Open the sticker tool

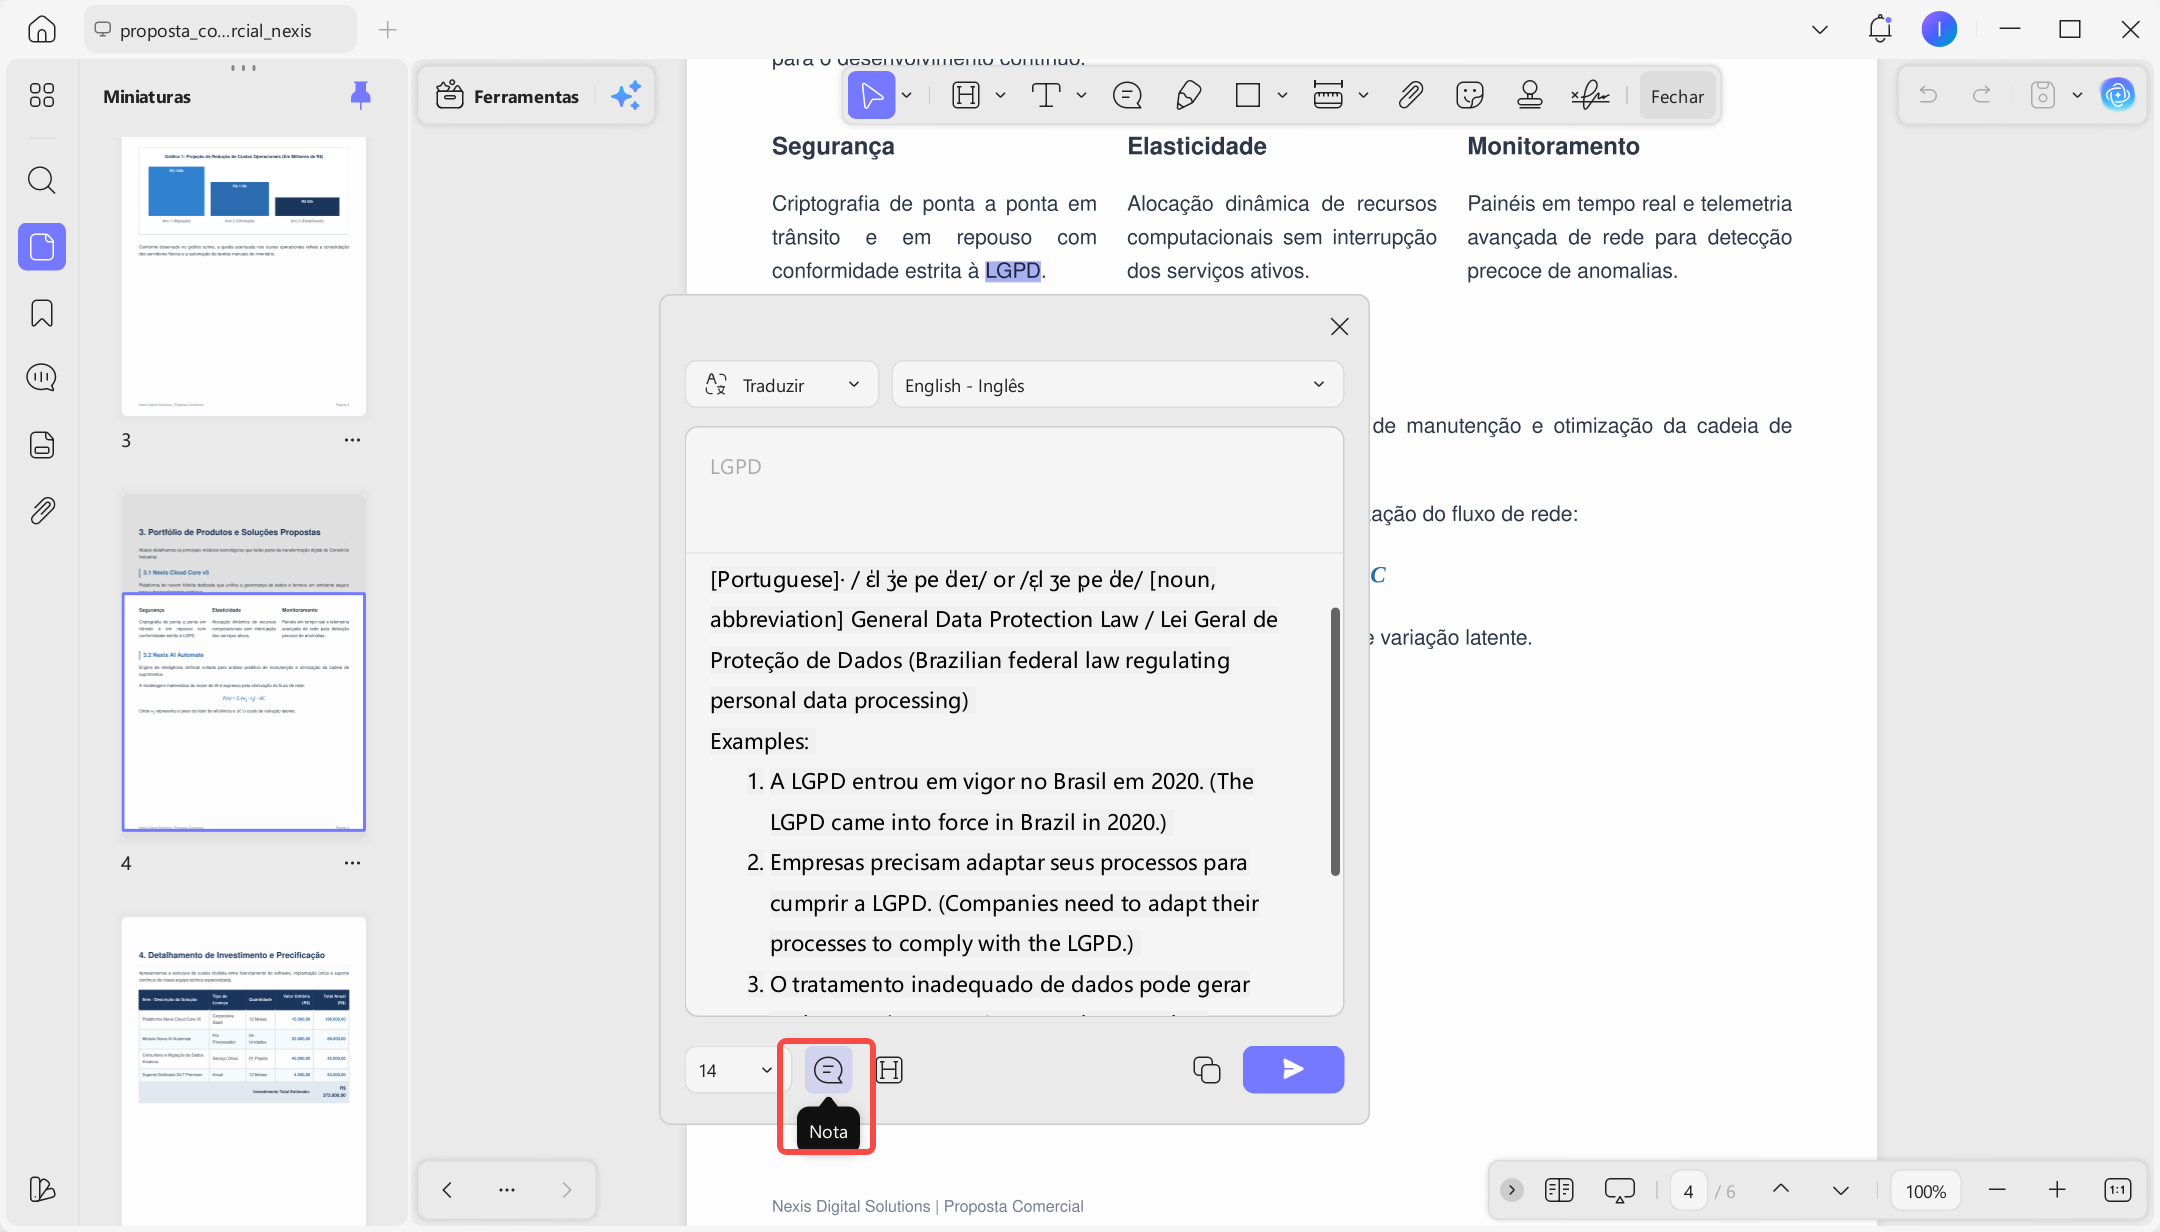pyautogui.click(x=1470, y=96)
